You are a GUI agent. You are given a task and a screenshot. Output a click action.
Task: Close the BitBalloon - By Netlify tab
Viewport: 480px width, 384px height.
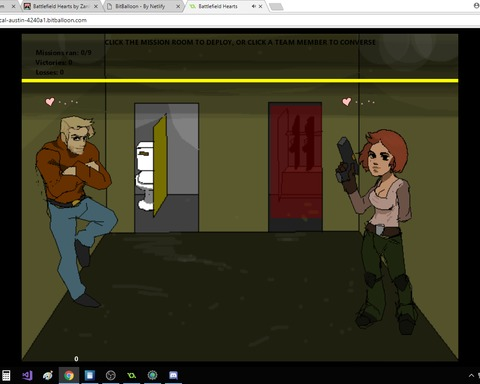(178, 6)
